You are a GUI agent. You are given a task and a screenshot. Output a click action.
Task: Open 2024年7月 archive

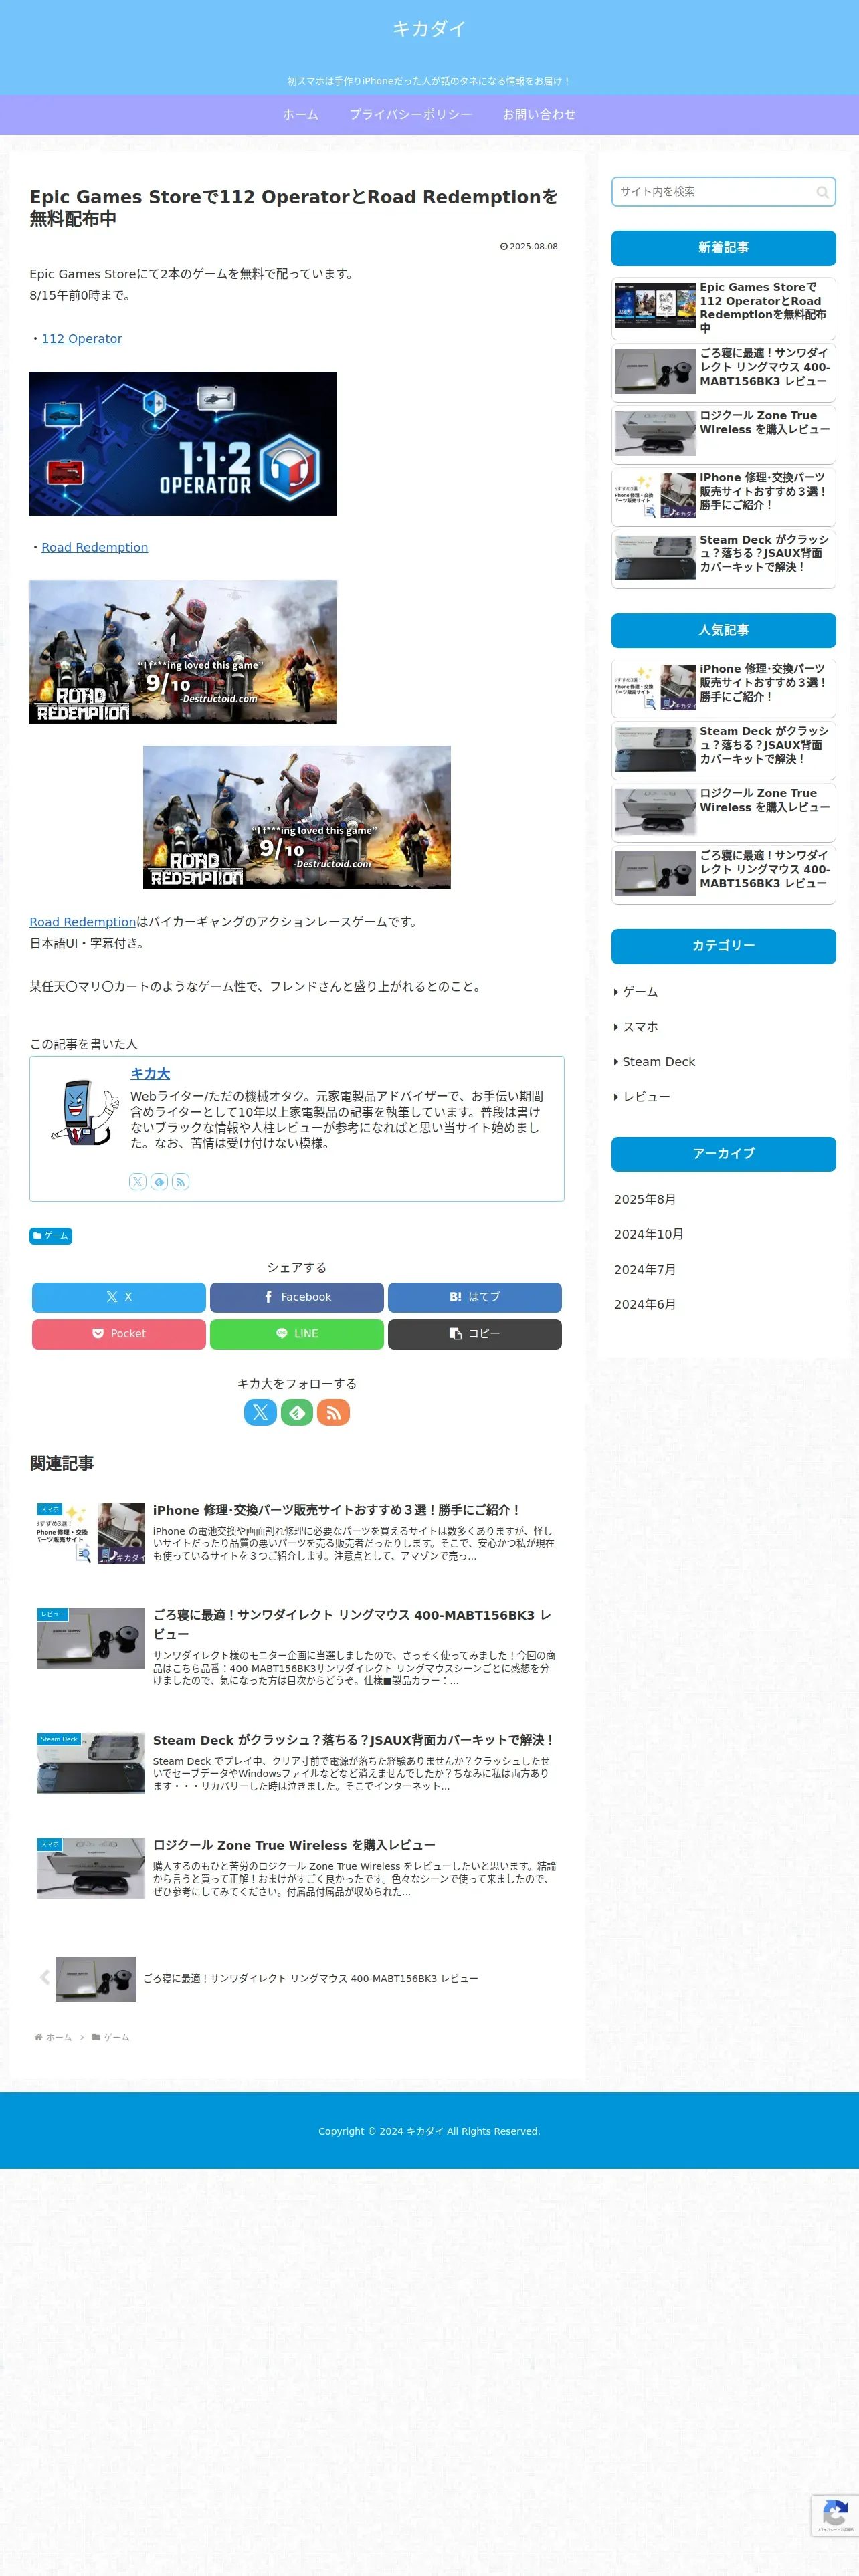click(x=645, y=1269)
